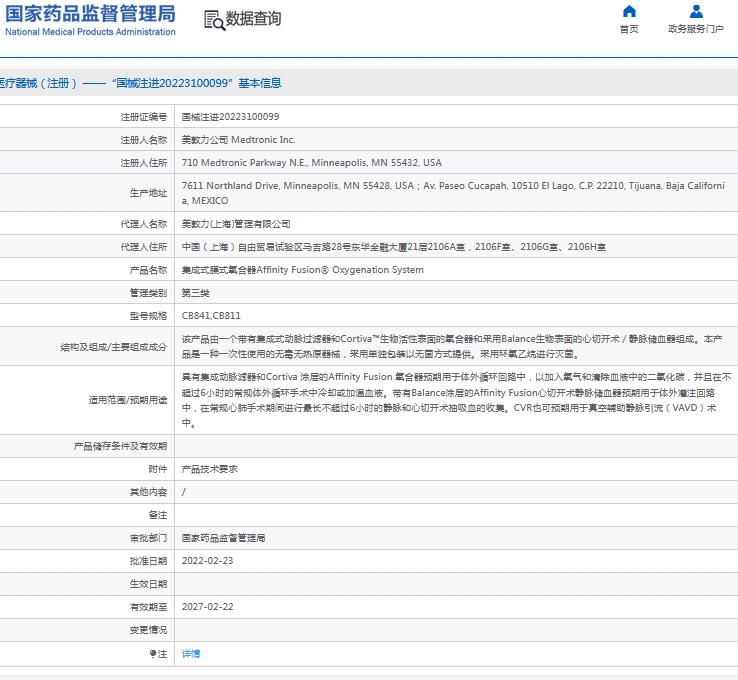Screen dimensions: 738x680
Task: Click the 代理人住所 row label
Action: pyautogui.click(x=144, y=248)
